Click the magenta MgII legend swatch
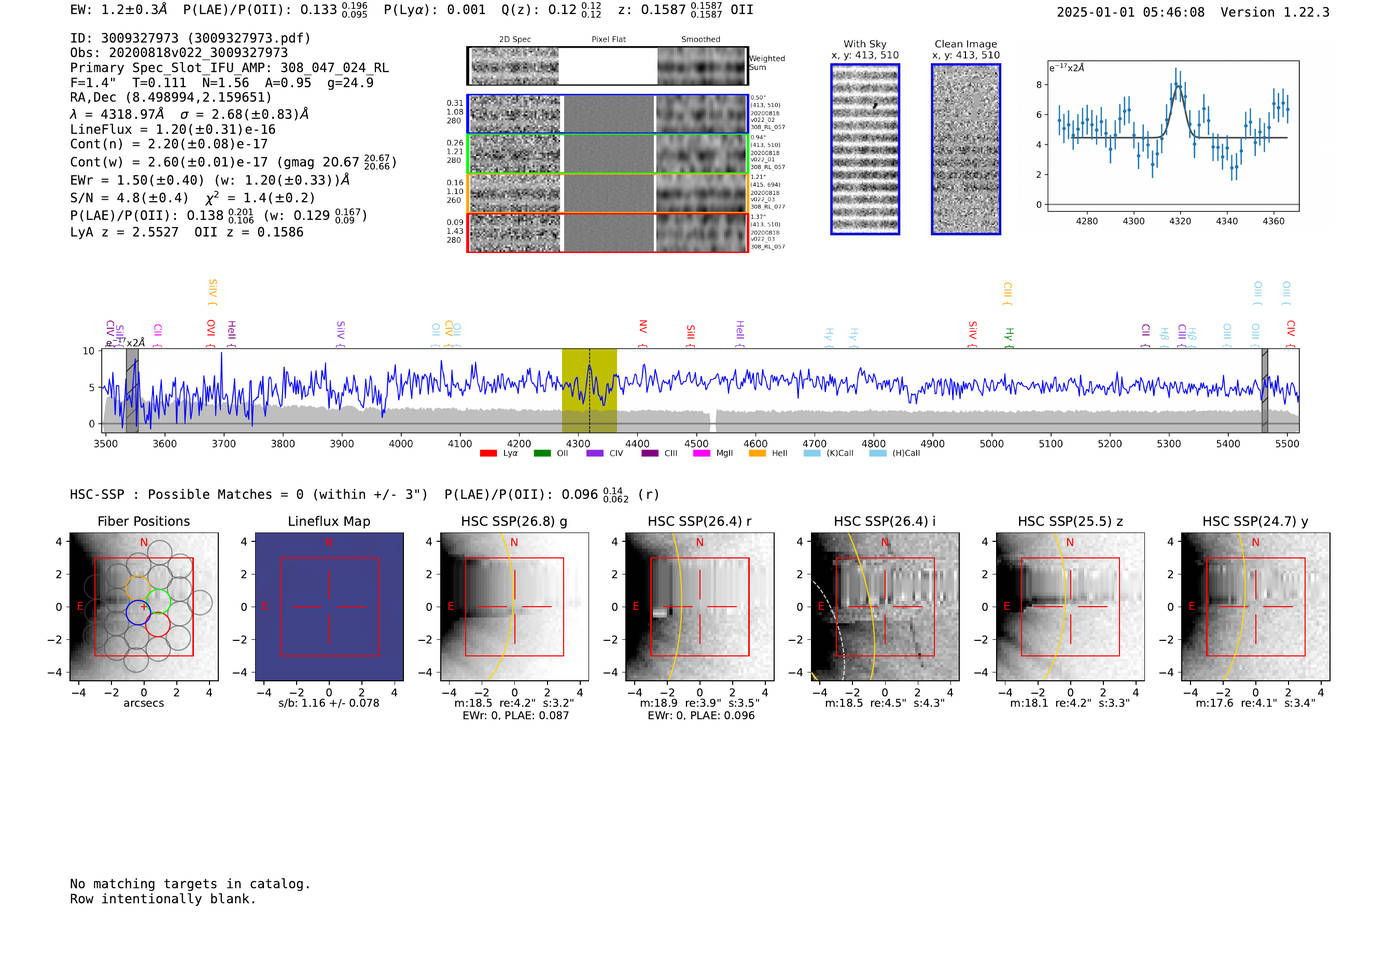 coord(701,453)
